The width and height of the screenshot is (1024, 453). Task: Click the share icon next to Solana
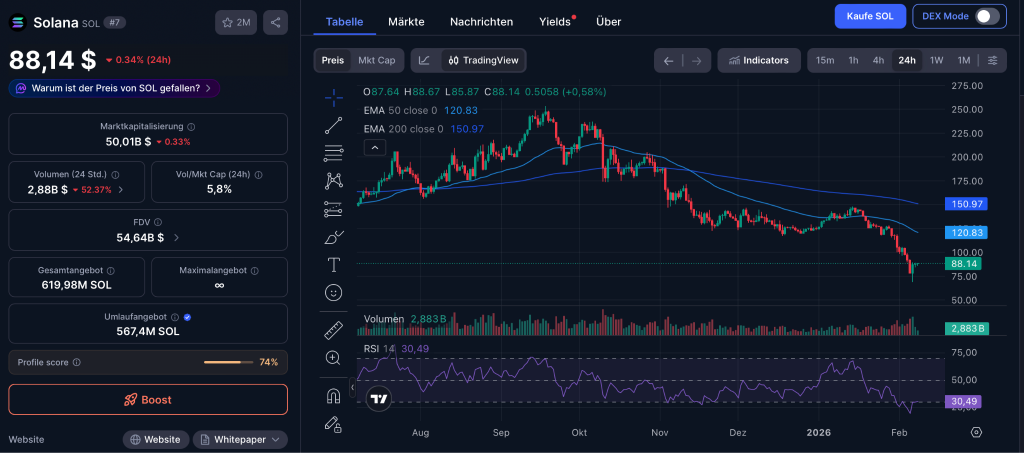(x=275, y=22)
